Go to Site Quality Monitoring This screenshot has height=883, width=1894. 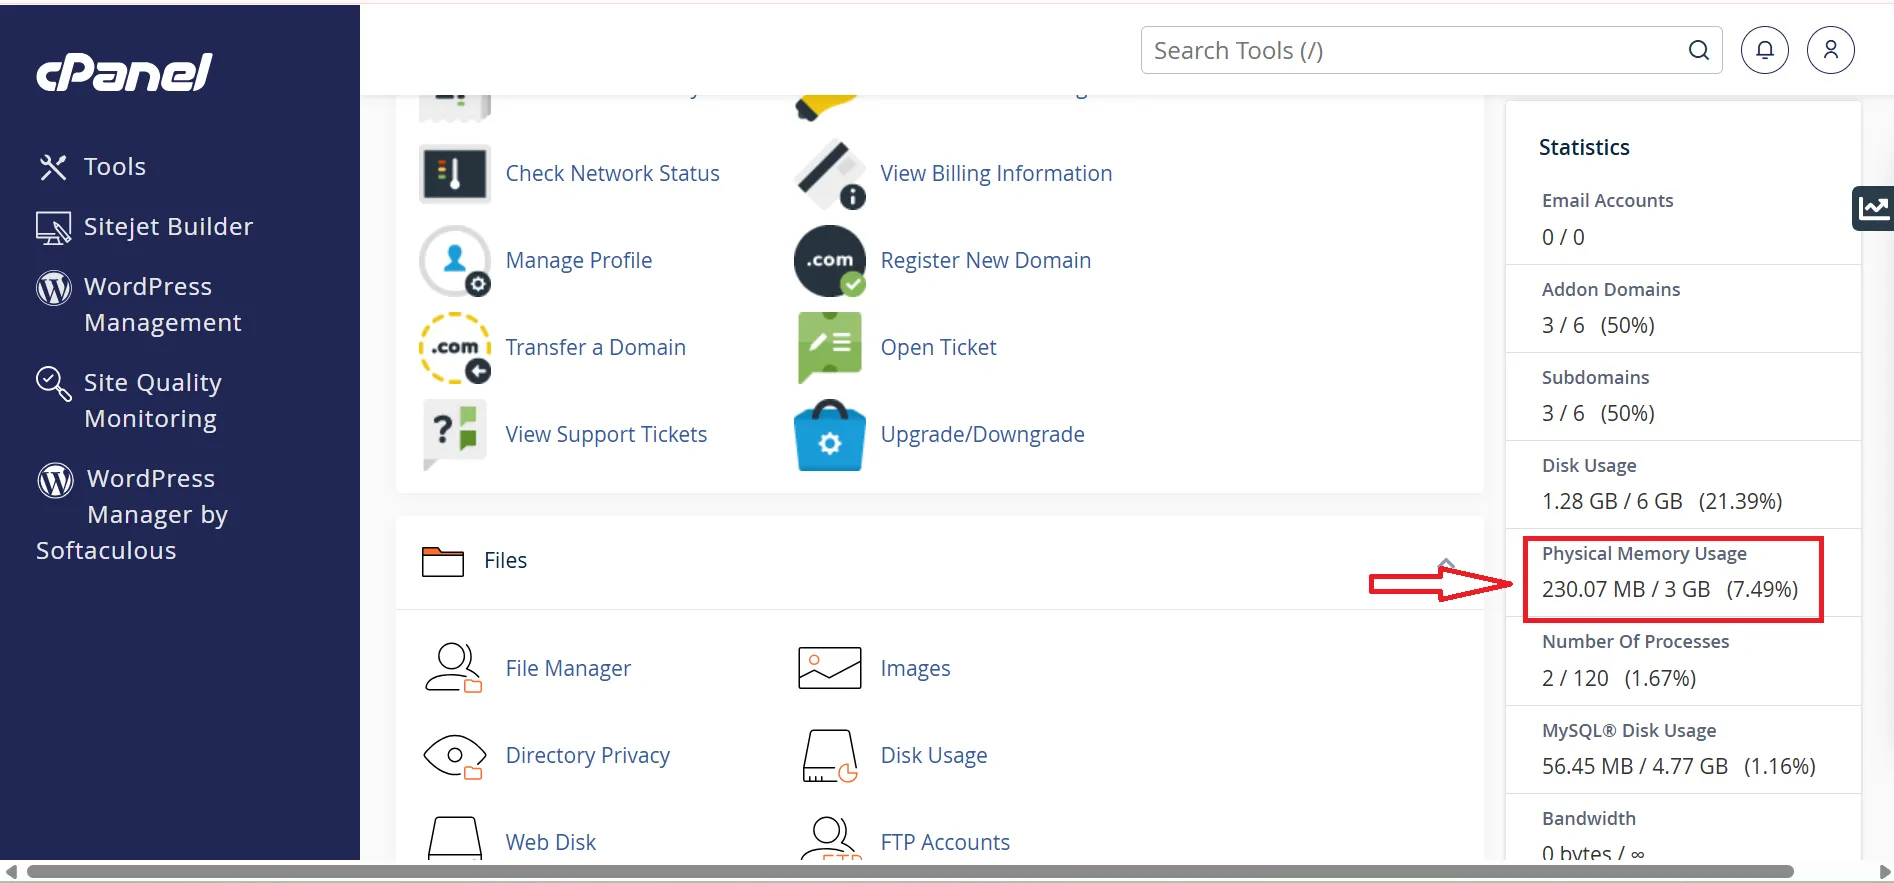coord(152,400)
